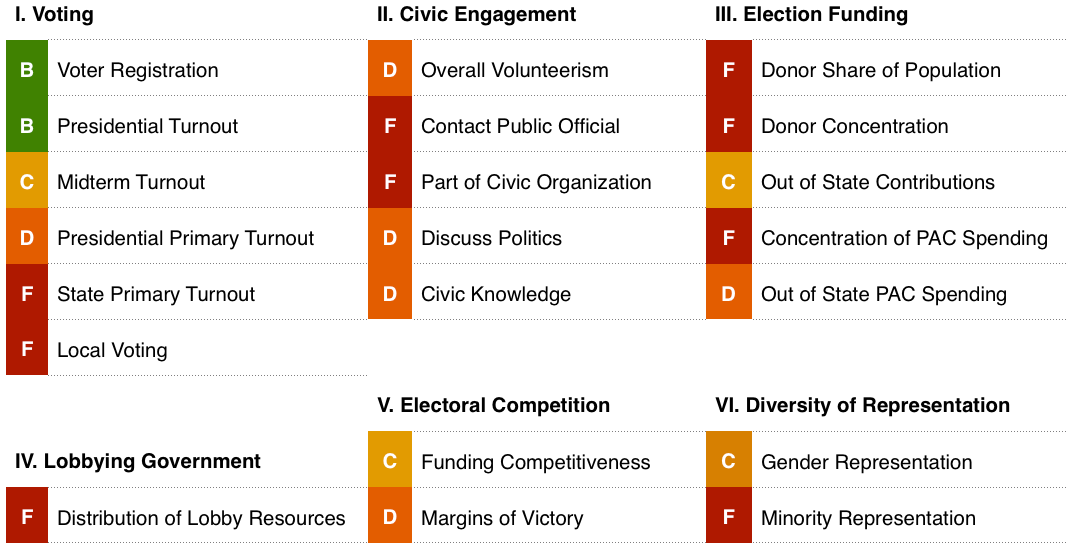
Task: Click the B grade badge for Voter Registration
Action: coord(27,70)
